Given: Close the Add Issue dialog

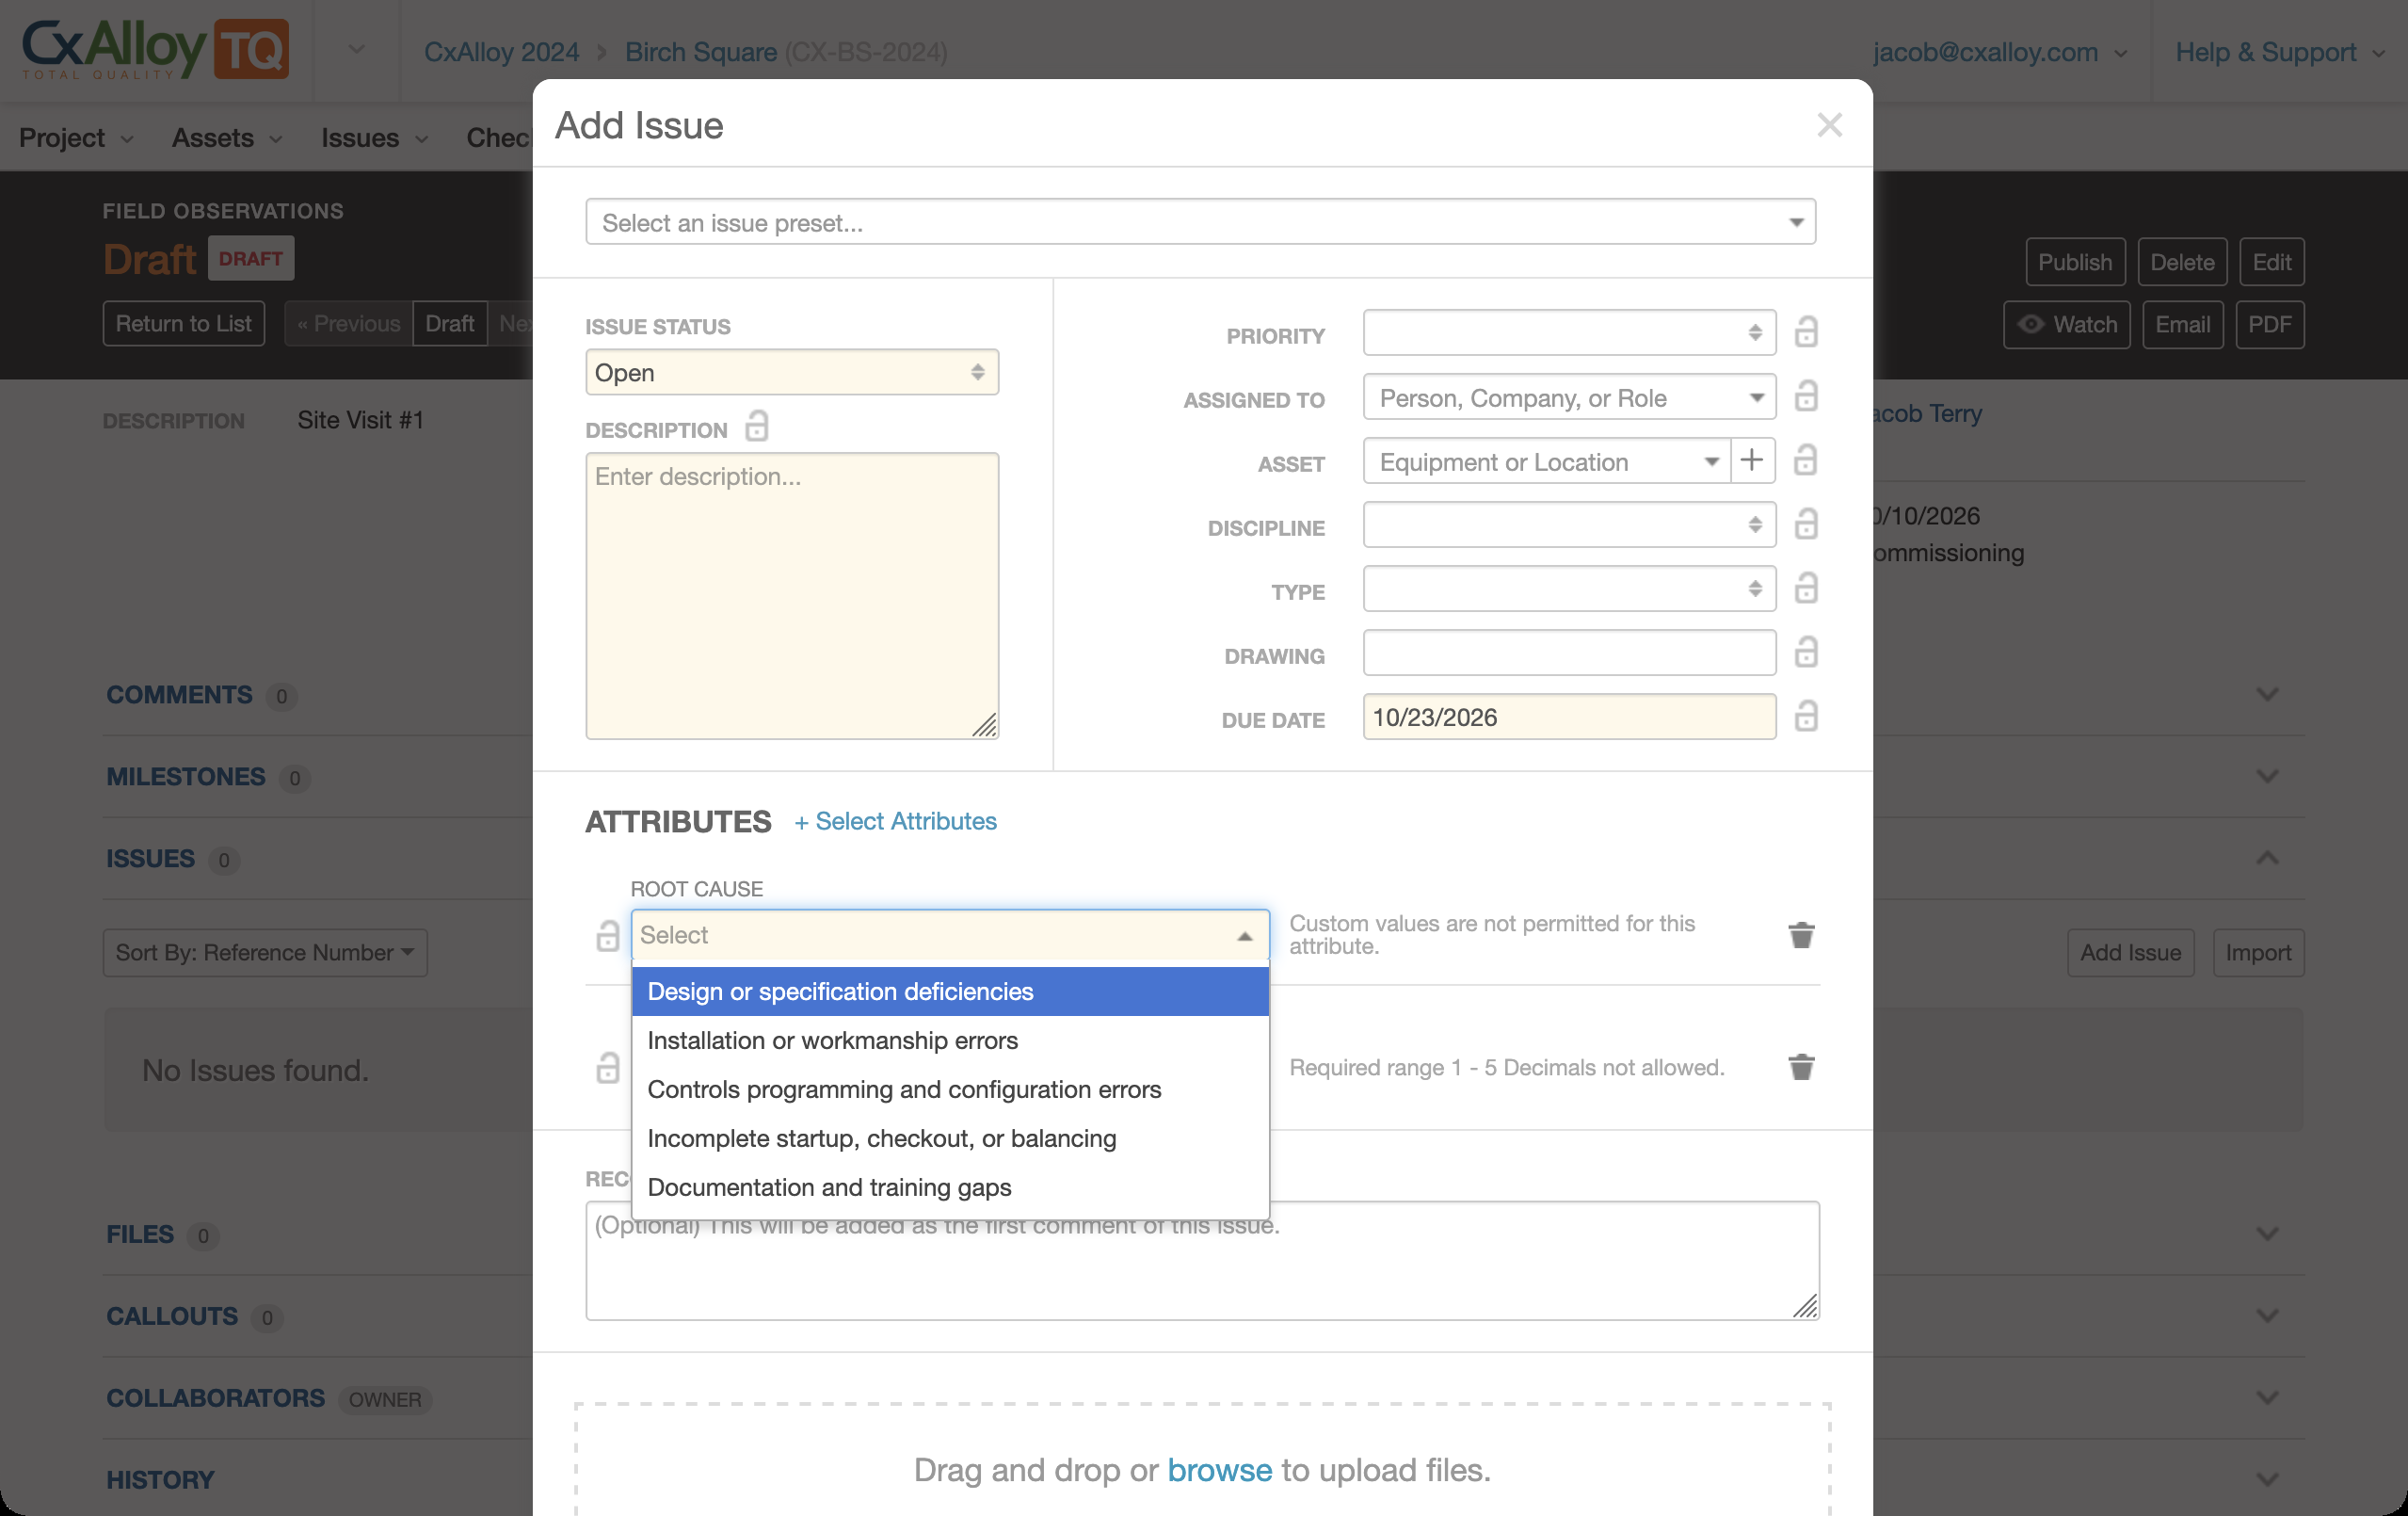Looking at the screenshot, I should click(1829, 125).
